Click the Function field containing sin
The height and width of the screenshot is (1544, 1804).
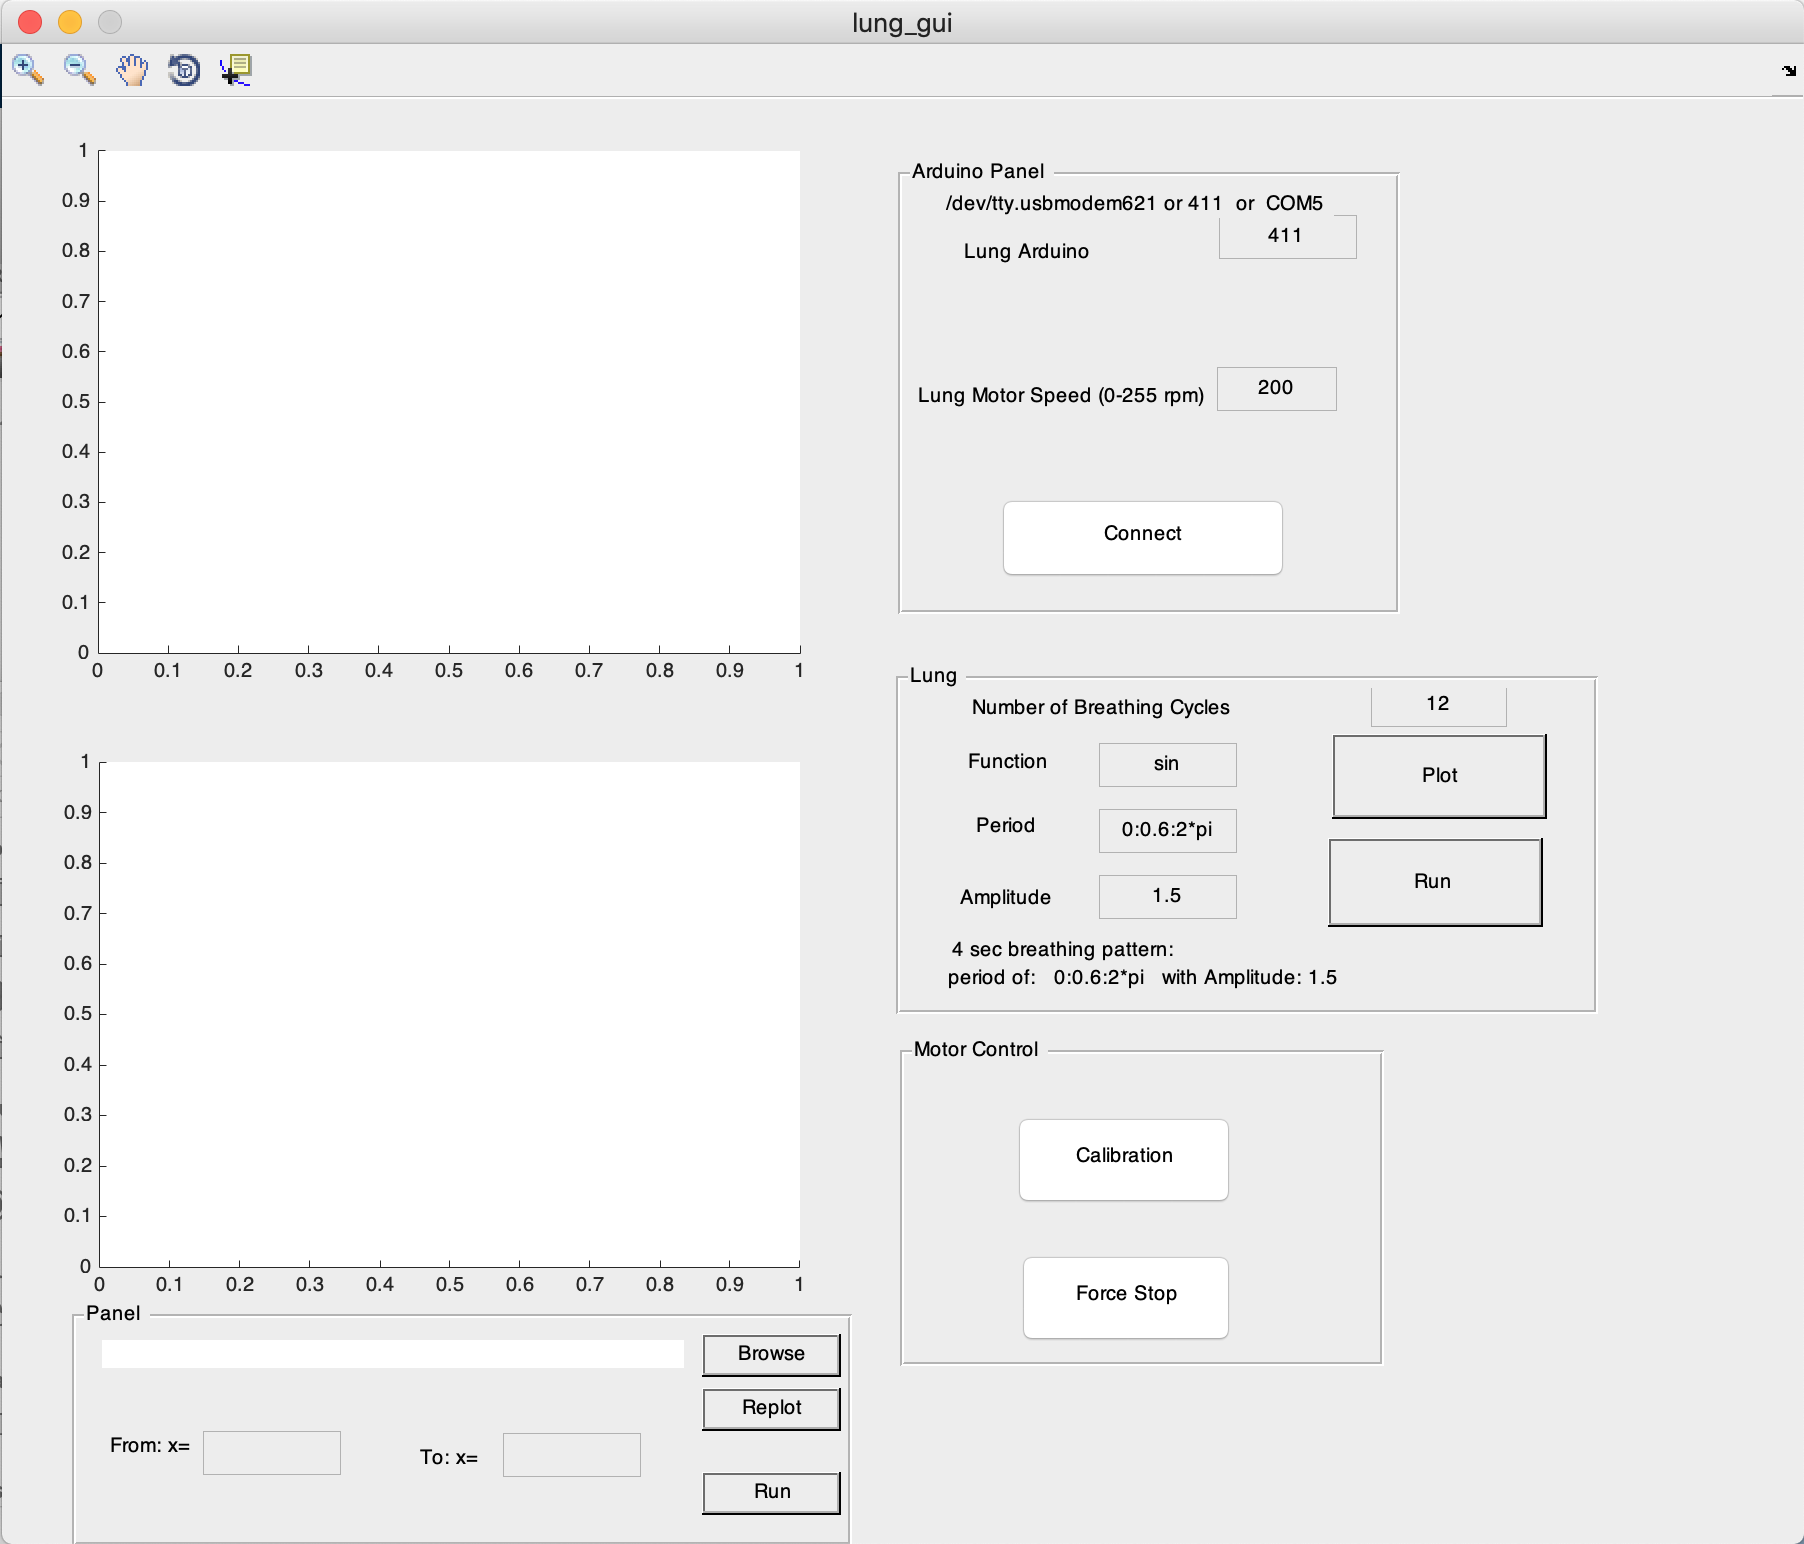click(x=1167, y=765)
